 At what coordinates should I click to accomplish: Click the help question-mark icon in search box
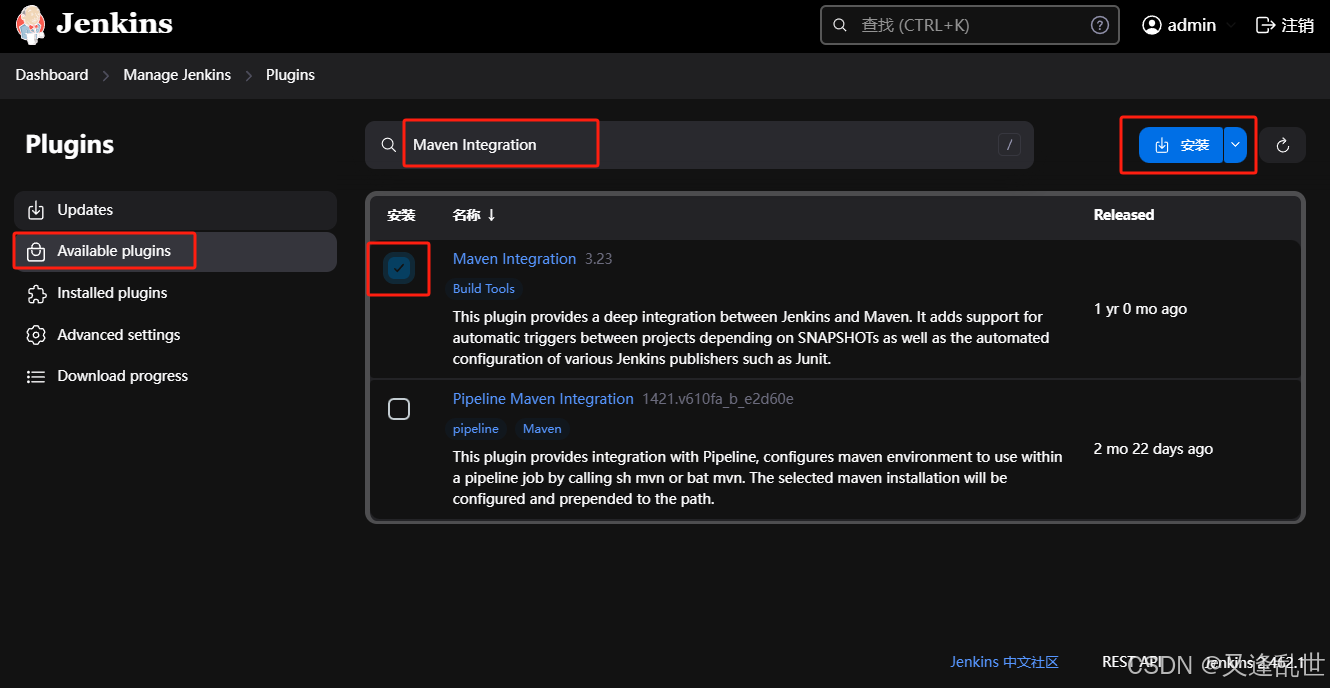click(1099, 25)
